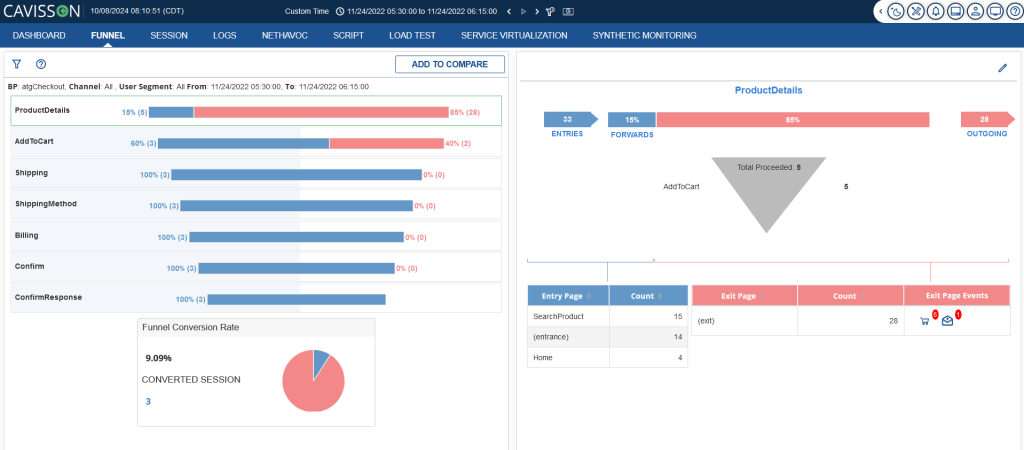Sort the entry Count column
The width and height of the screenshot is (1024, 450).
(x=647, y=295)
